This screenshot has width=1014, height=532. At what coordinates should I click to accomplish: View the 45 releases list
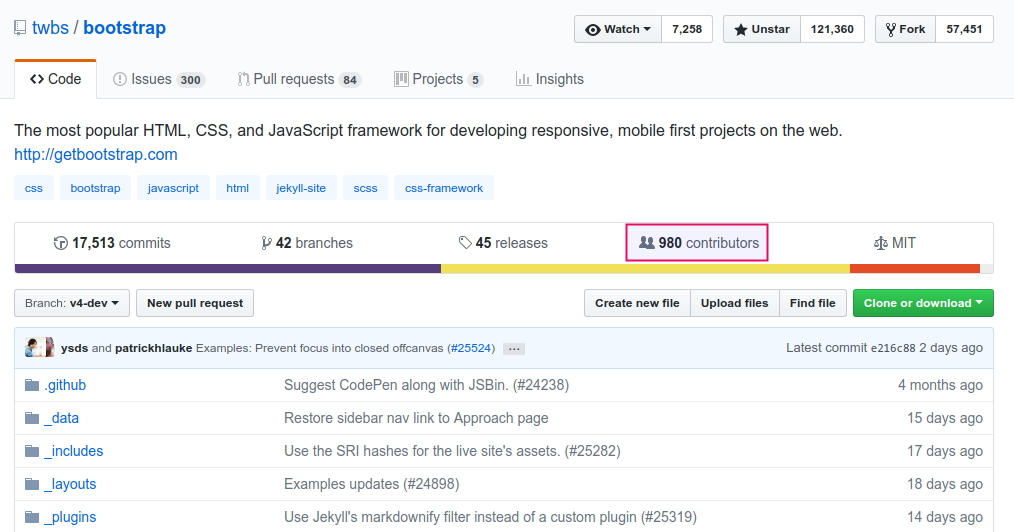pyautogui.click(x=503, y=243)
